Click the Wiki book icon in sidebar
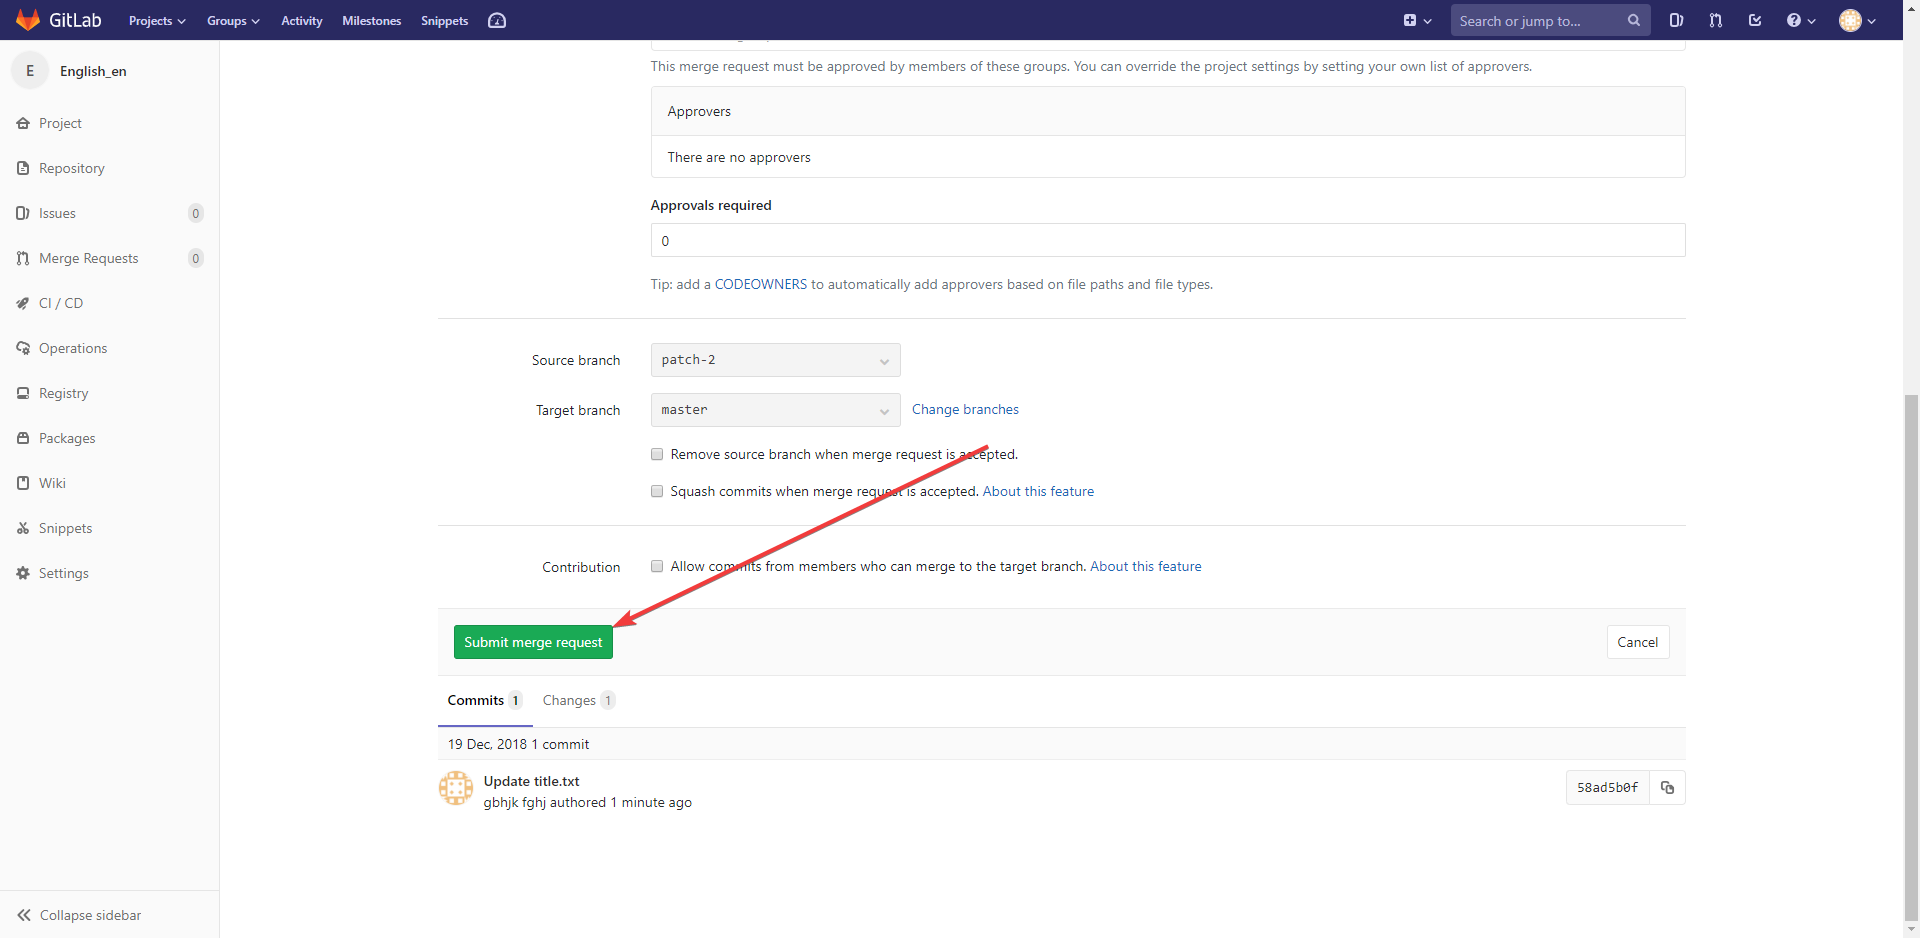 point(23,483)
